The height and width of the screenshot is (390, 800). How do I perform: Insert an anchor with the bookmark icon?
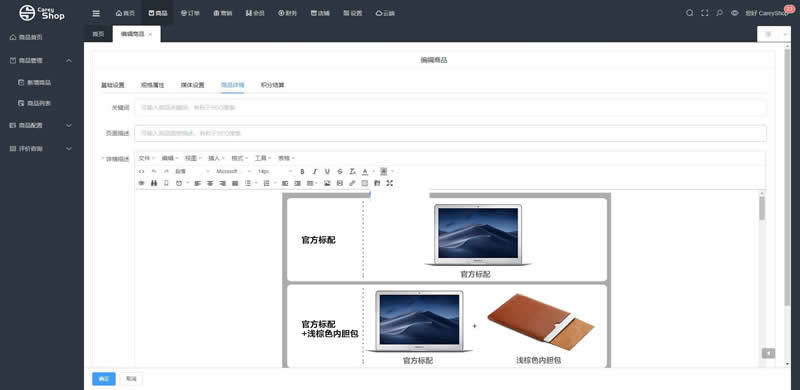click(166, 183)
